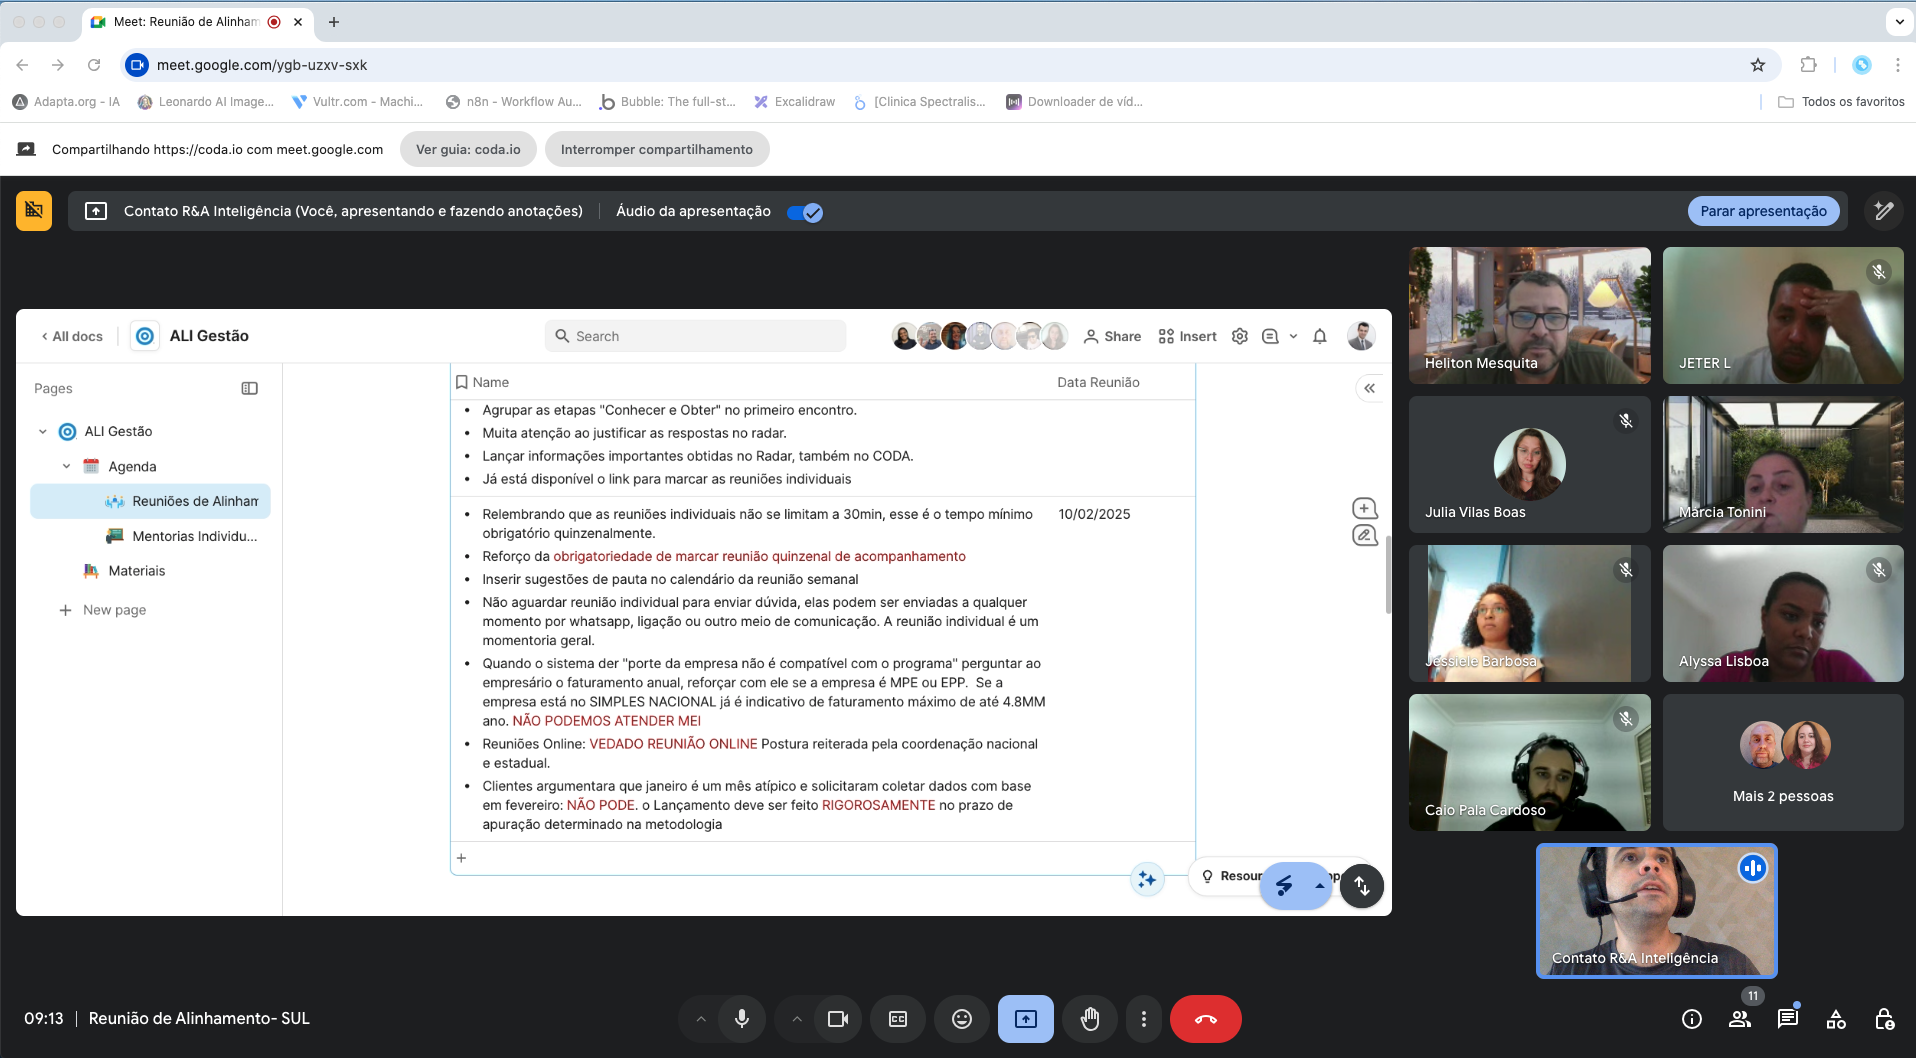Viewport: 1916px width, 1058px height.
Task: Click the annotation pen icon in presentation bar
Action: pyautogui.click(x=1884, y=211)
